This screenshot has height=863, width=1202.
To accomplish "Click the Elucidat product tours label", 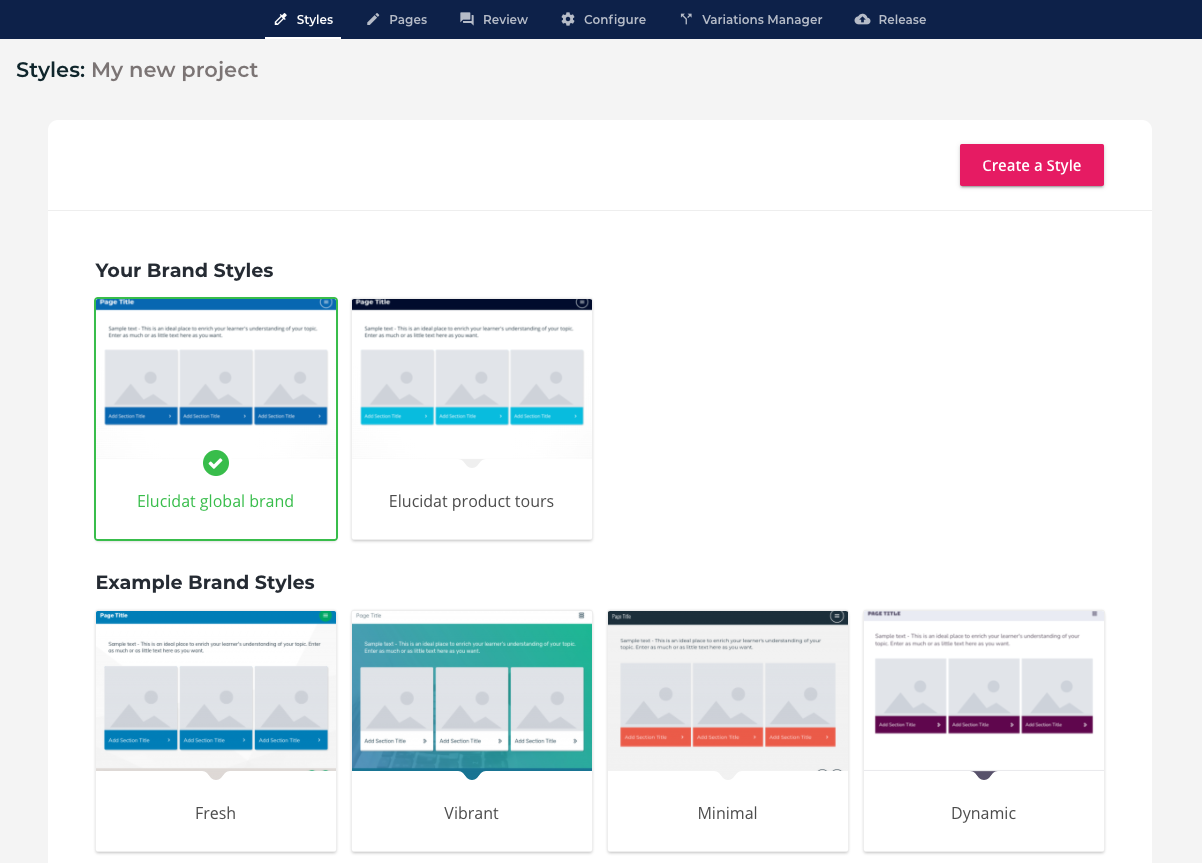I will point(472,501).
